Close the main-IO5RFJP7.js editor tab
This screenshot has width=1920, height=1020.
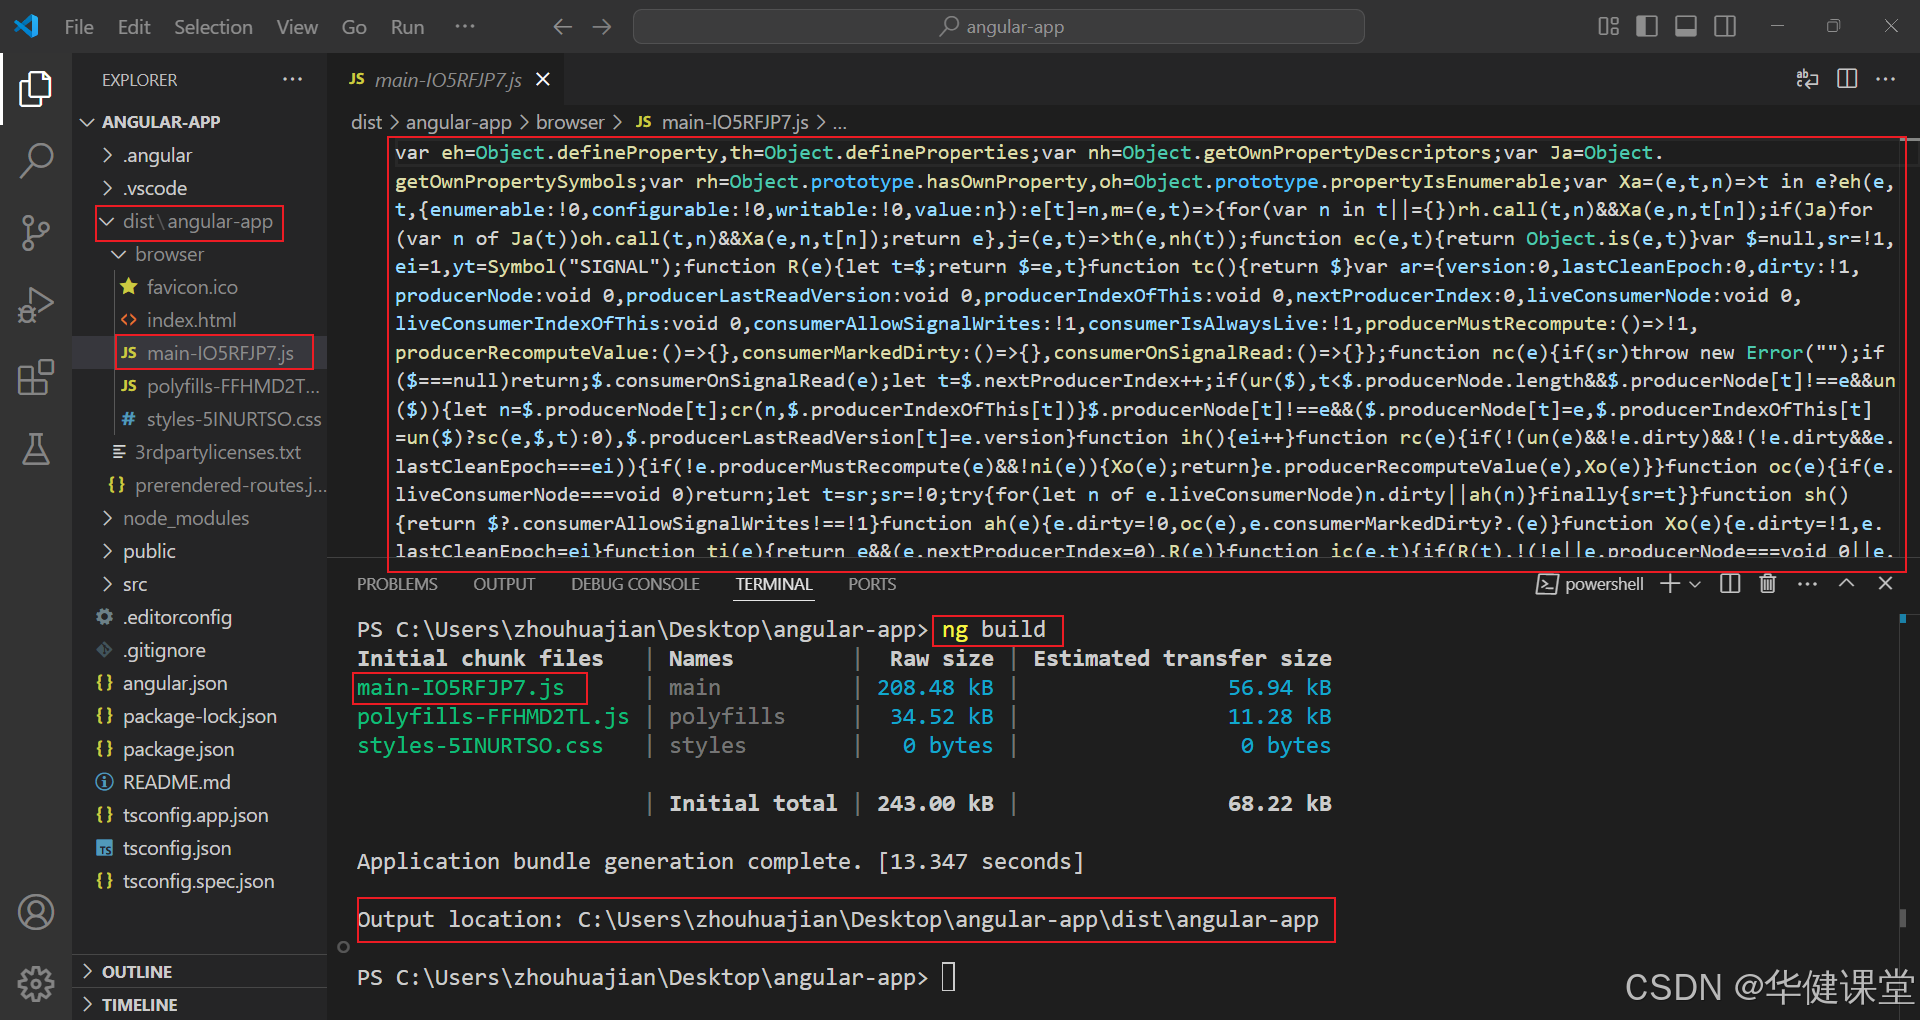click(543, 79)
